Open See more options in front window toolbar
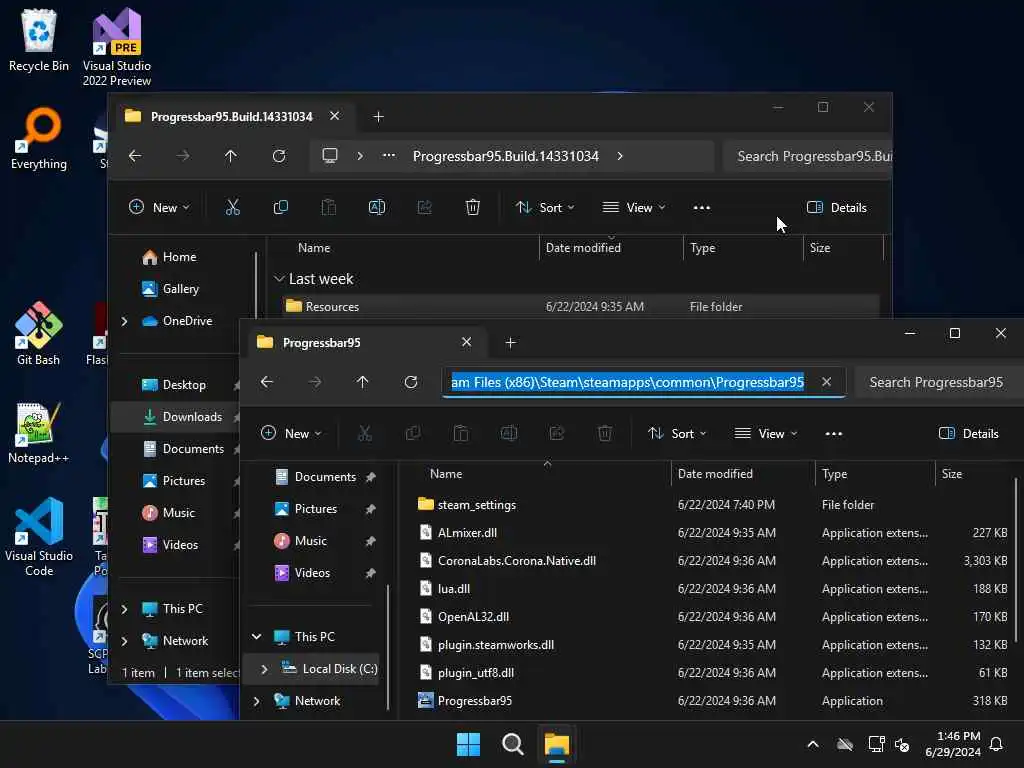 tap(834, 434)
